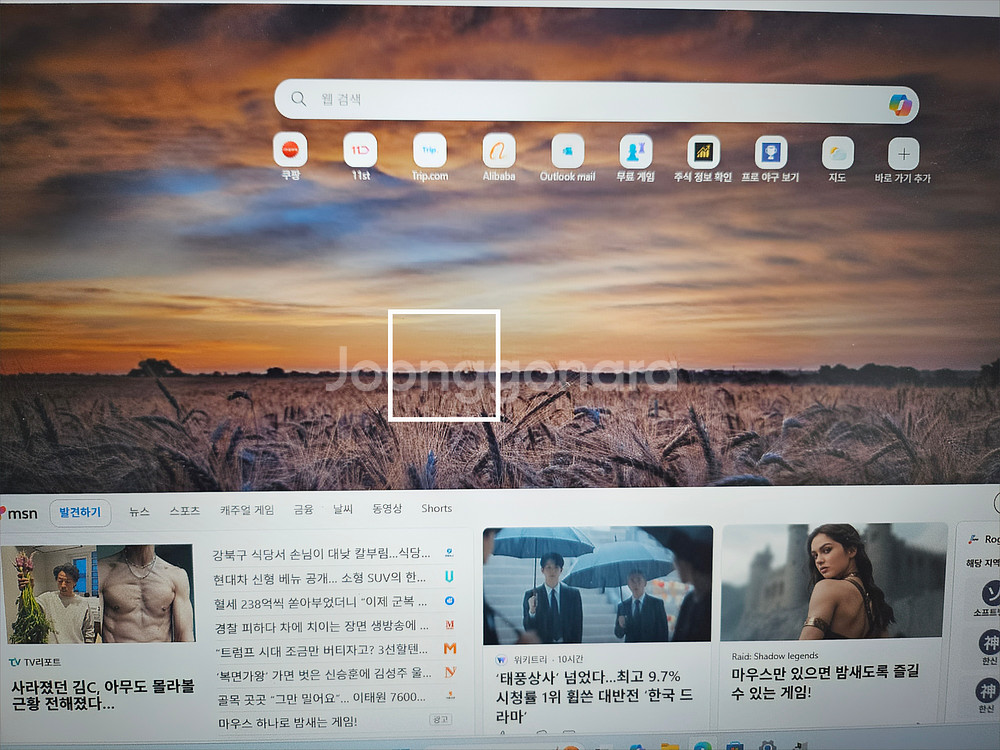The width and height of the screenshot is (1000, 750).
Task: Open the 무료 게임 chess icon
Action: pos(635,151)
